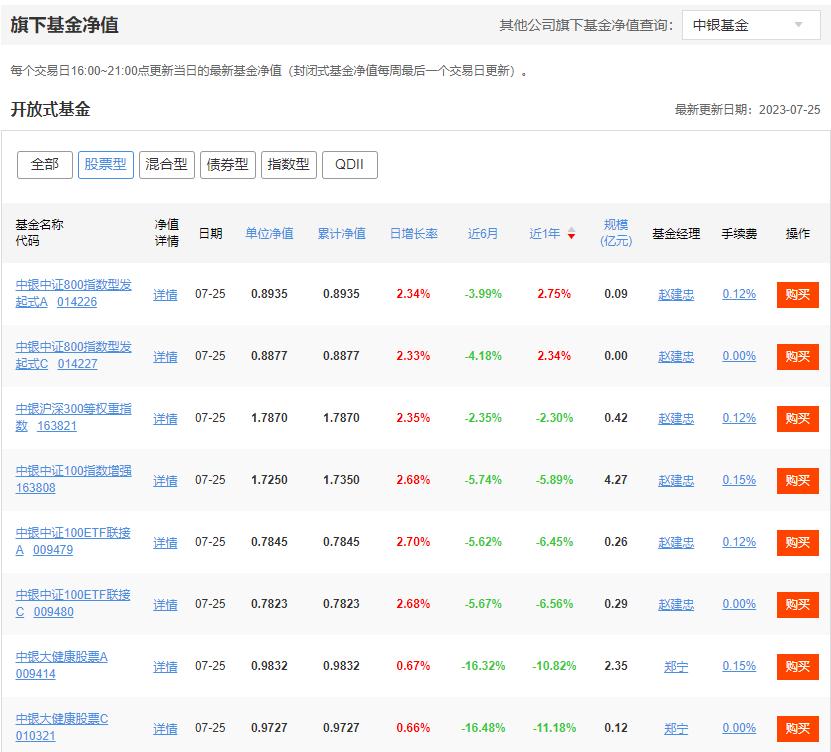Open the 指数型 fund list

tap(289, 164)
